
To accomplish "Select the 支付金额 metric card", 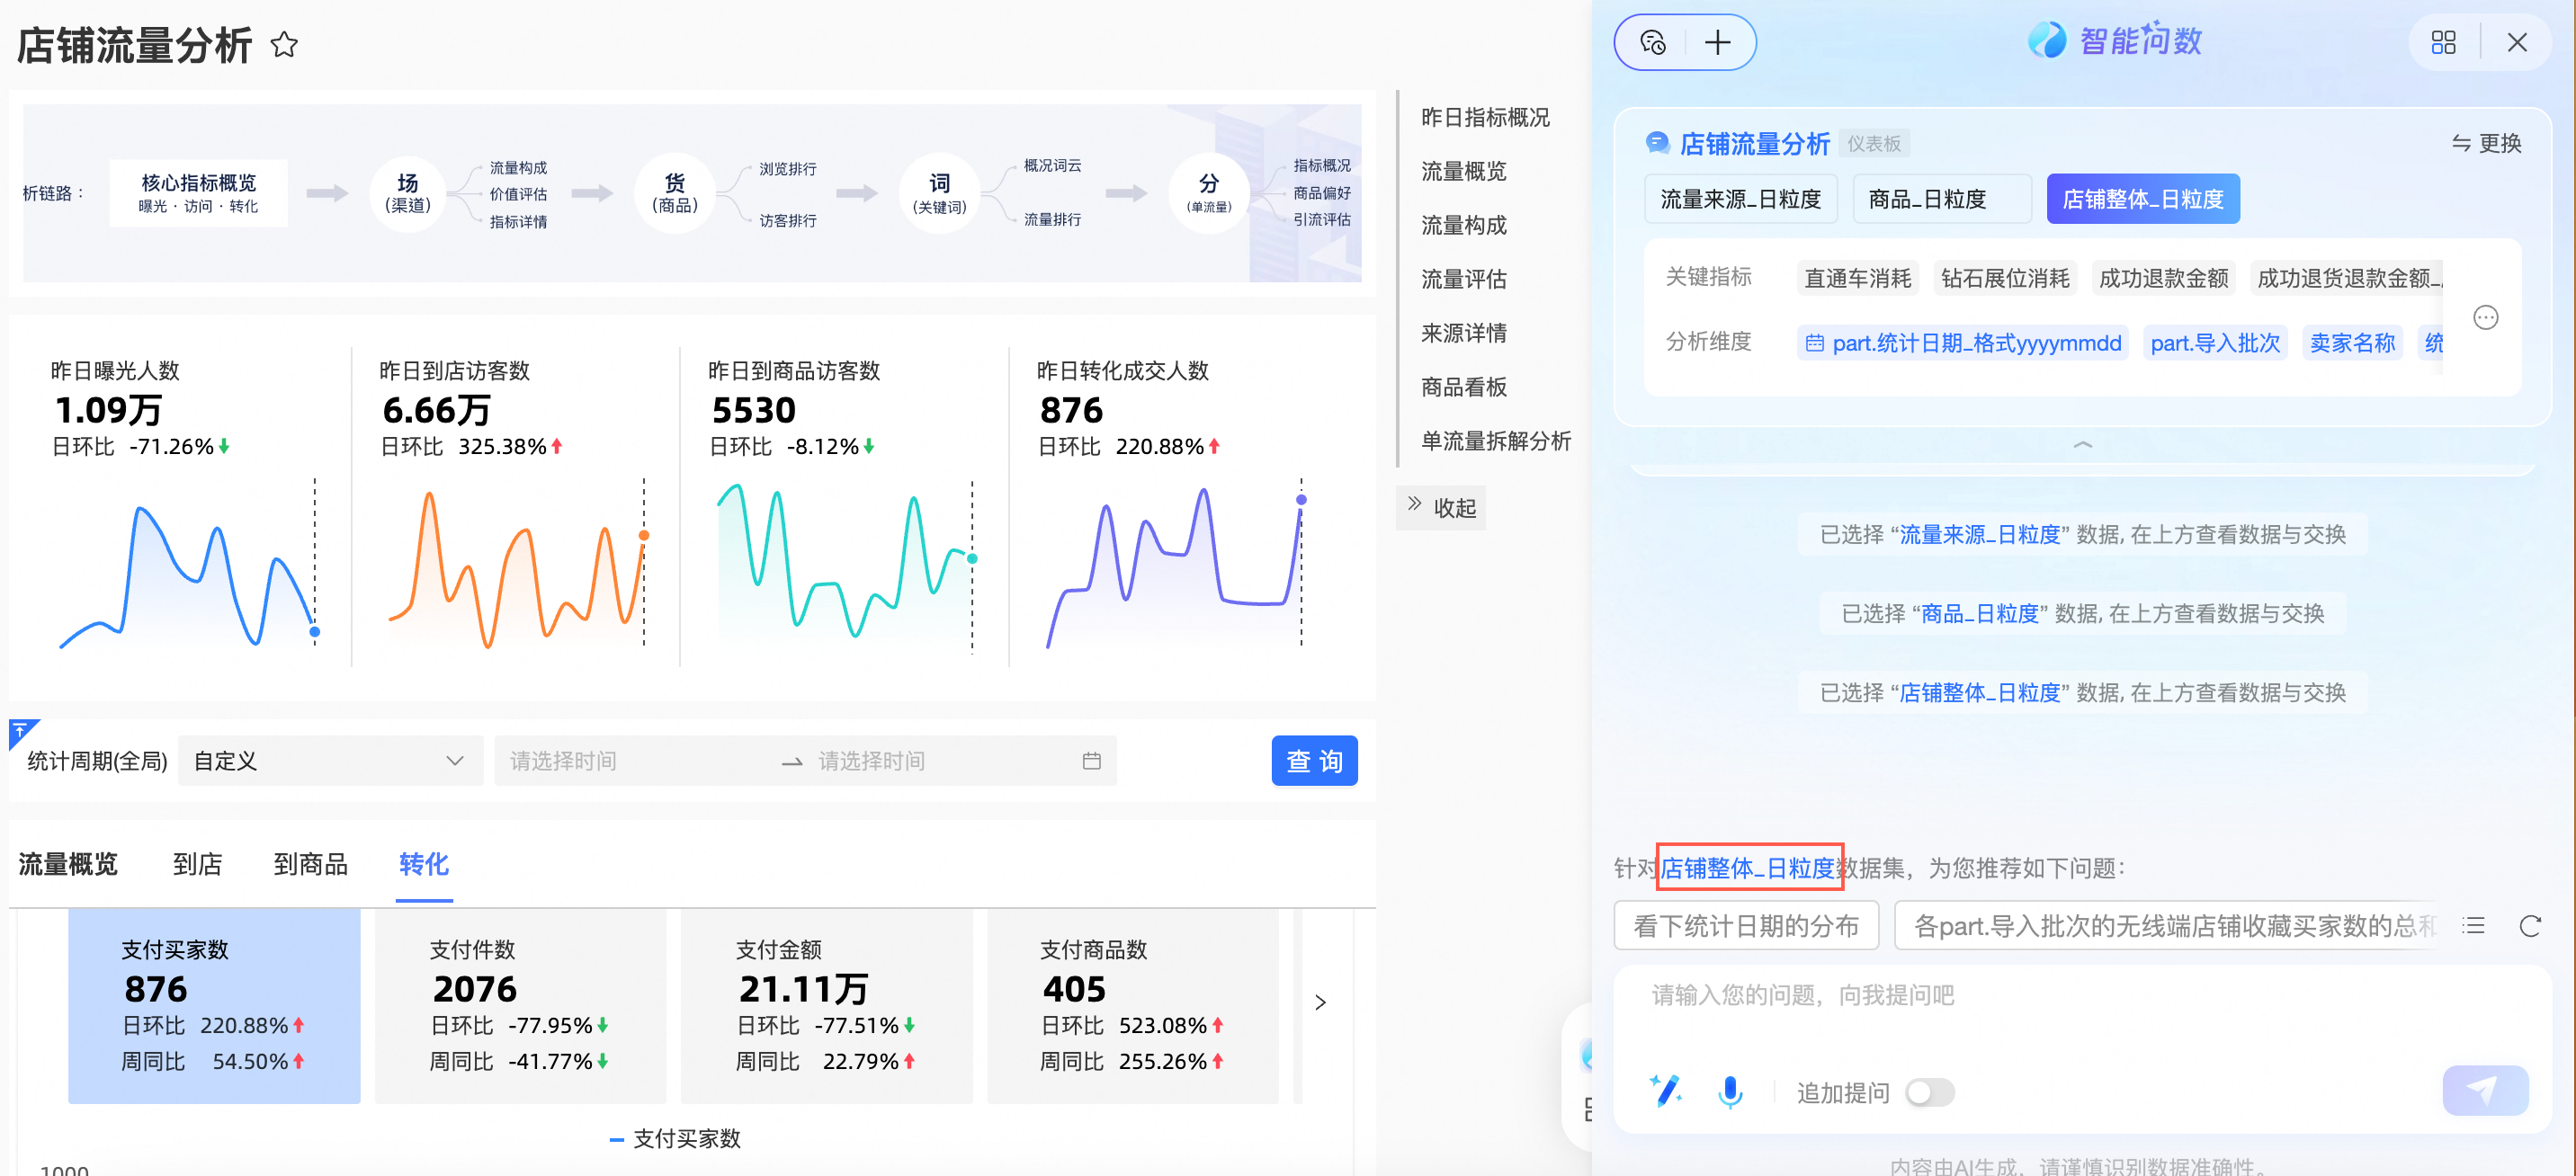I will [827, 1006].
